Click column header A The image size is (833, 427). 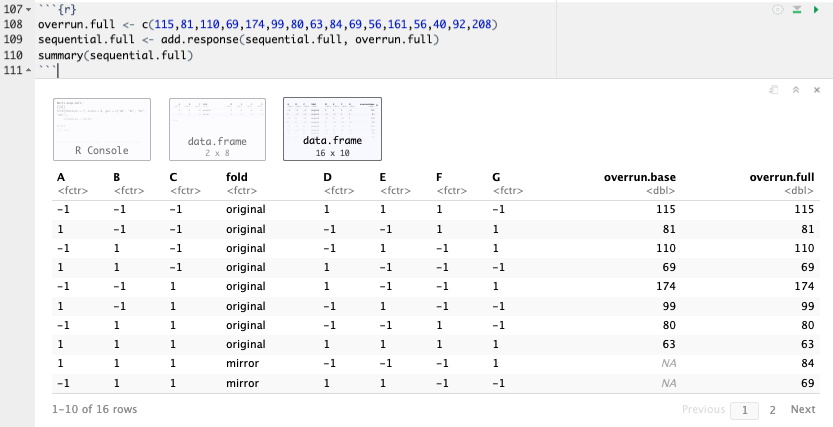pyautogui.click(x=61, y=177)
